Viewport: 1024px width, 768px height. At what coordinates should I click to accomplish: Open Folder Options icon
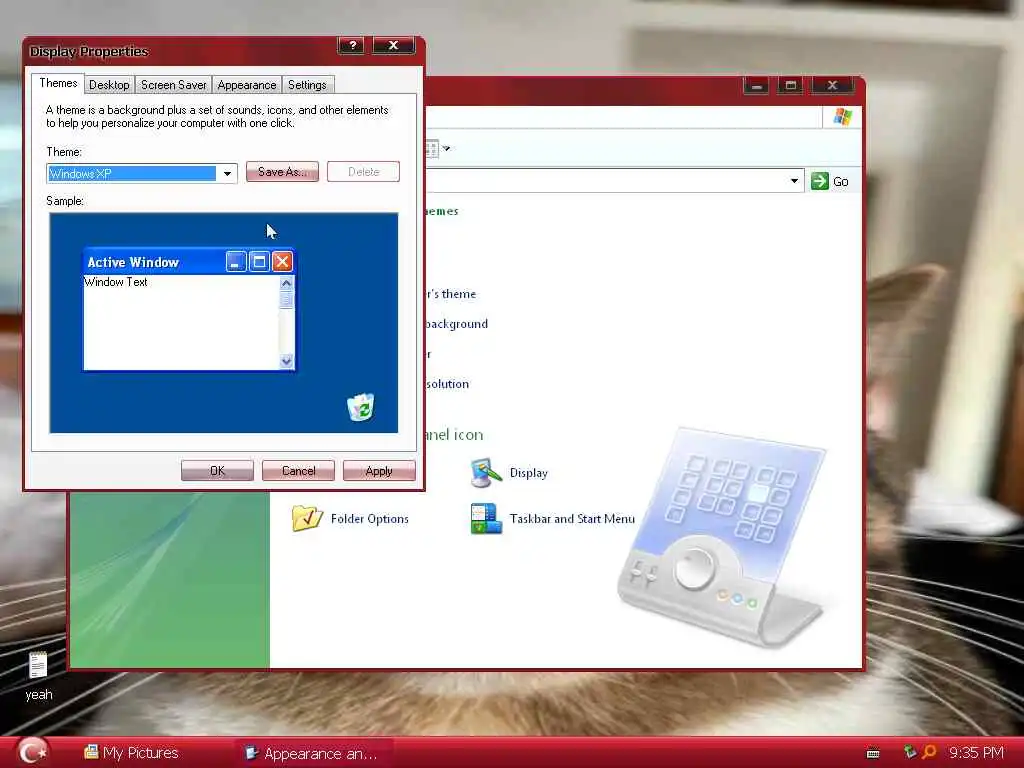point(351,519)
